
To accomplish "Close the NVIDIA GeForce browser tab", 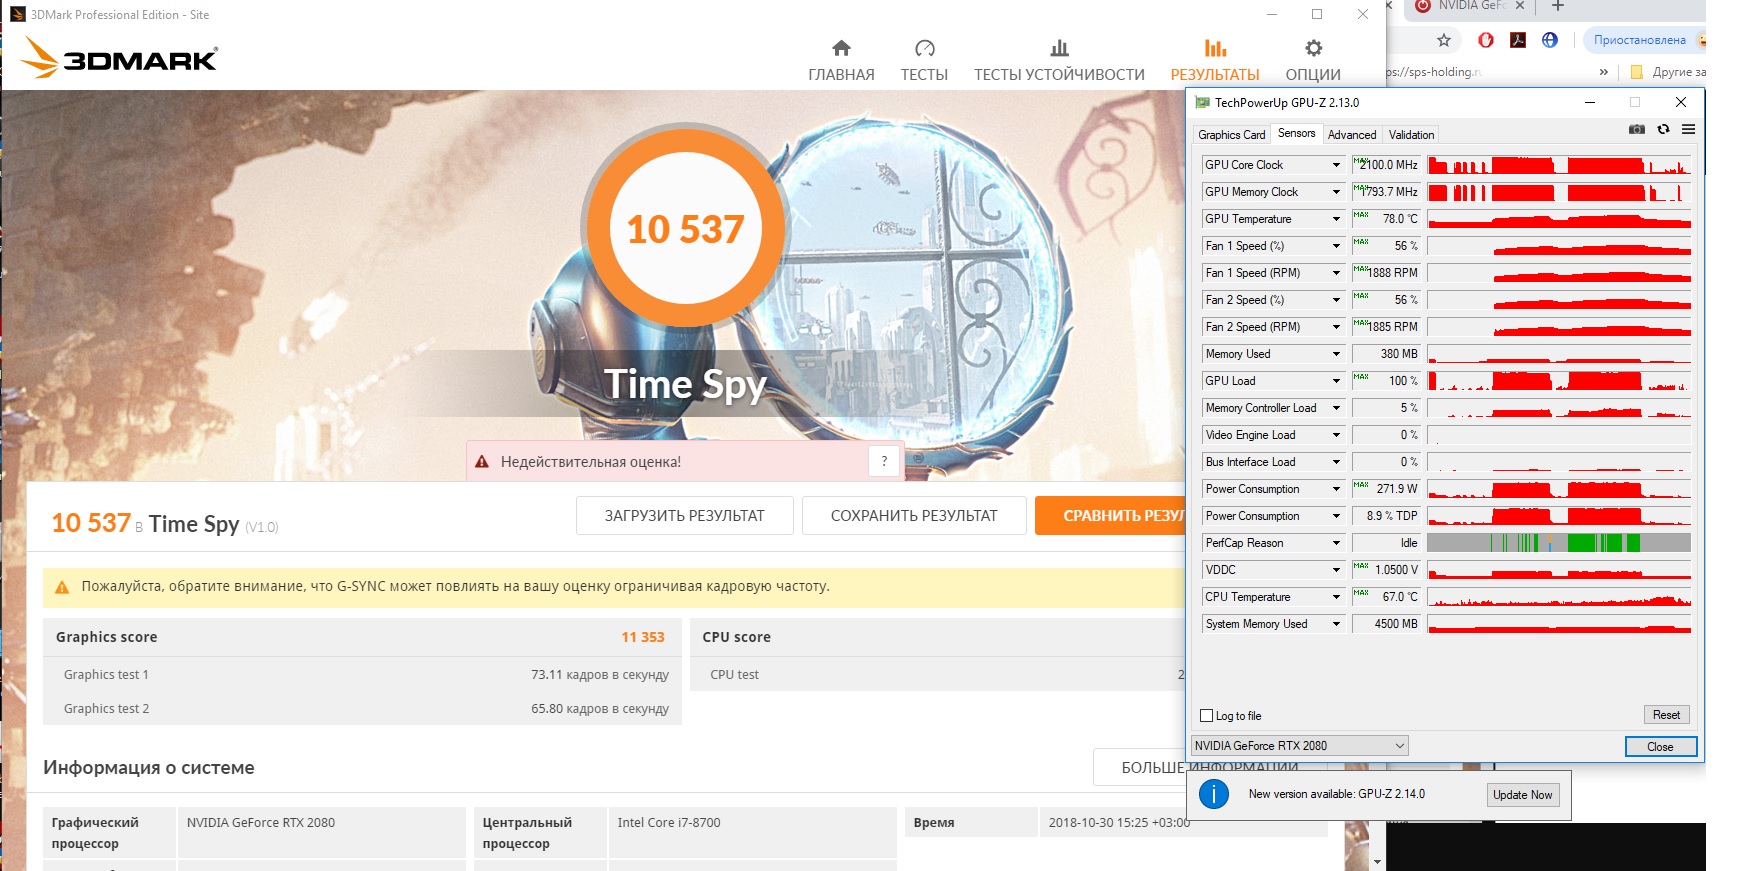I will 1520,6.
